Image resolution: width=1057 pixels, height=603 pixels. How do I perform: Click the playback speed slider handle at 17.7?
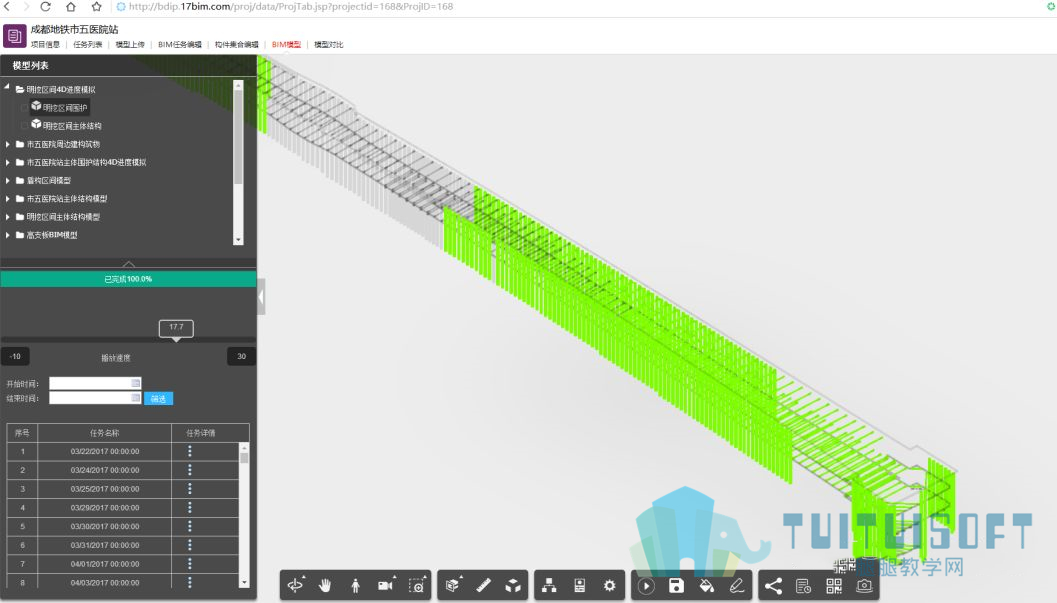coord(176,329)
